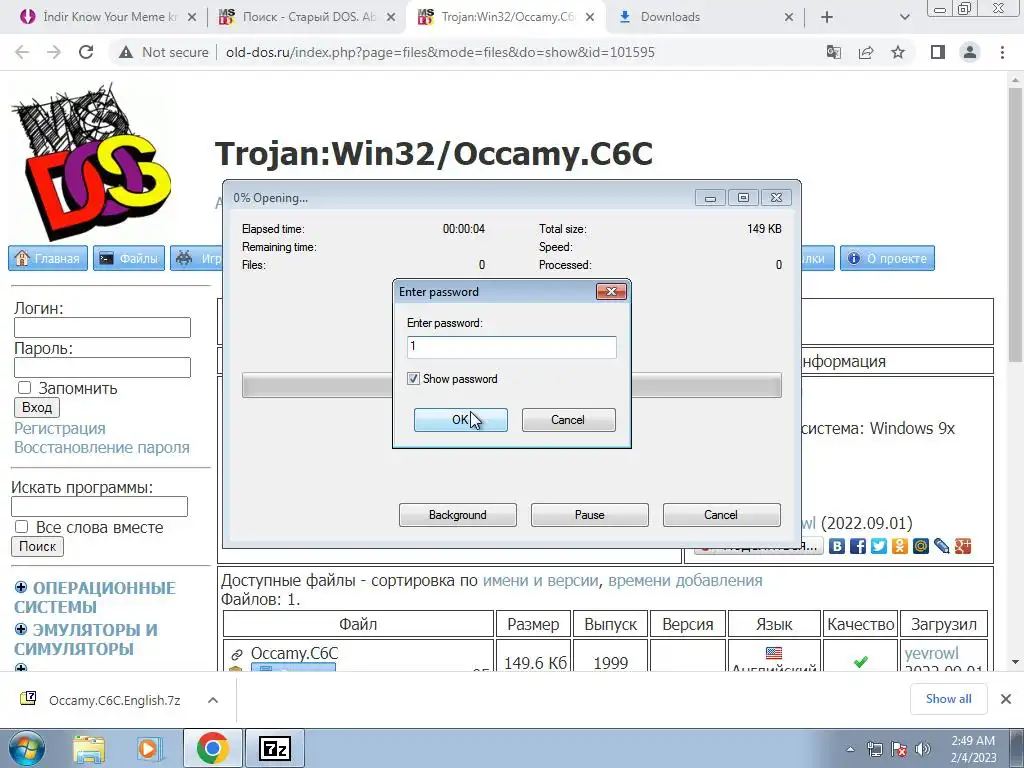Share on Mail.ru icon
Screen dimensions: 1024x768
pyautogui.click(x=920, y=546)
